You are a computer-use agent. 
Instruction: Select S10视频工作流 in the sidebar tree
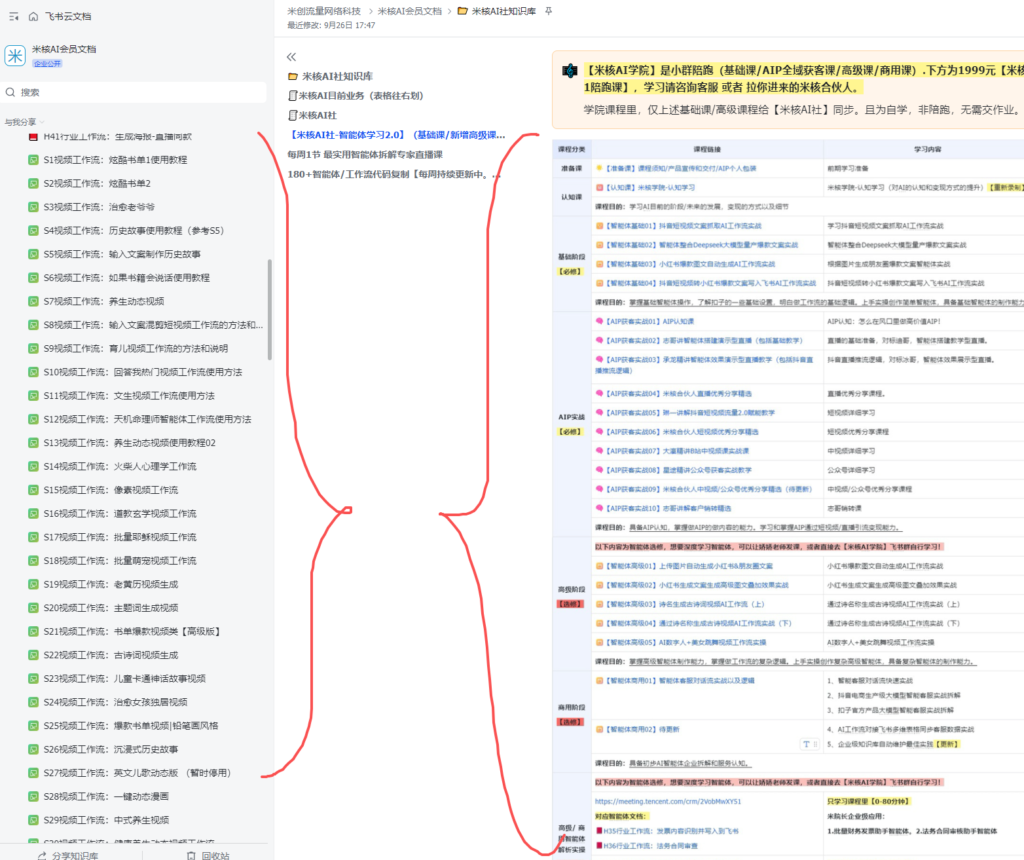coord(143,372)
